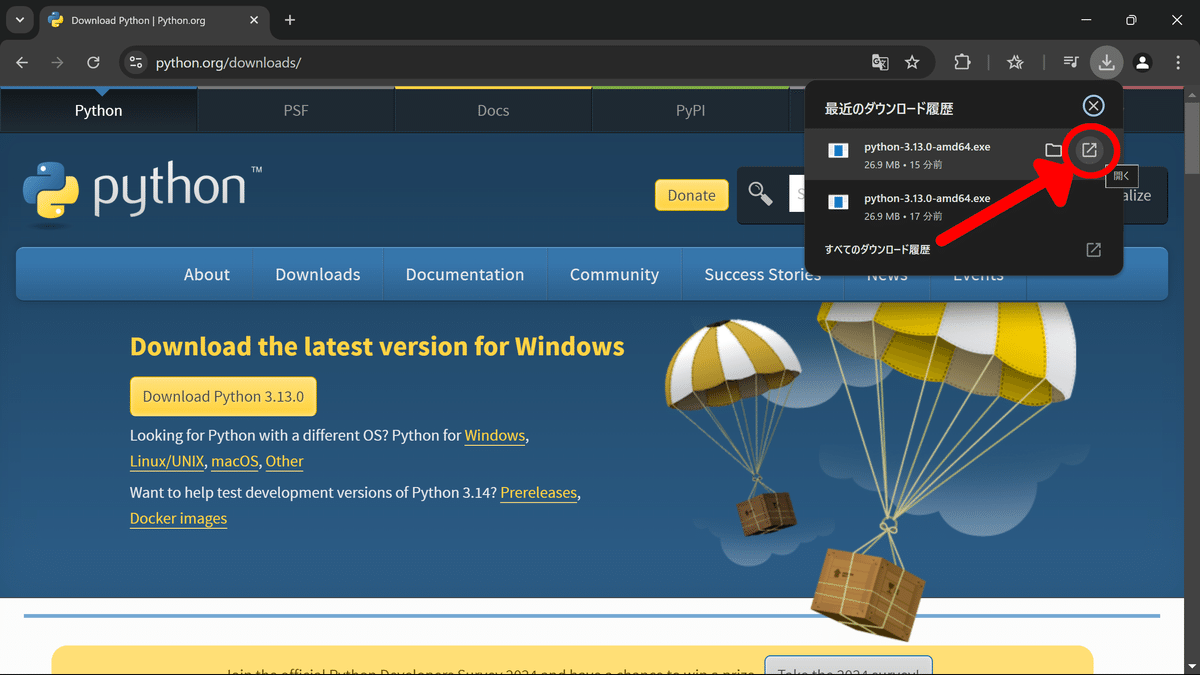The width and height of the screenshot is (1200, 675).
Task: Open the tab search dropdown arrow
Action: point(19,20)
